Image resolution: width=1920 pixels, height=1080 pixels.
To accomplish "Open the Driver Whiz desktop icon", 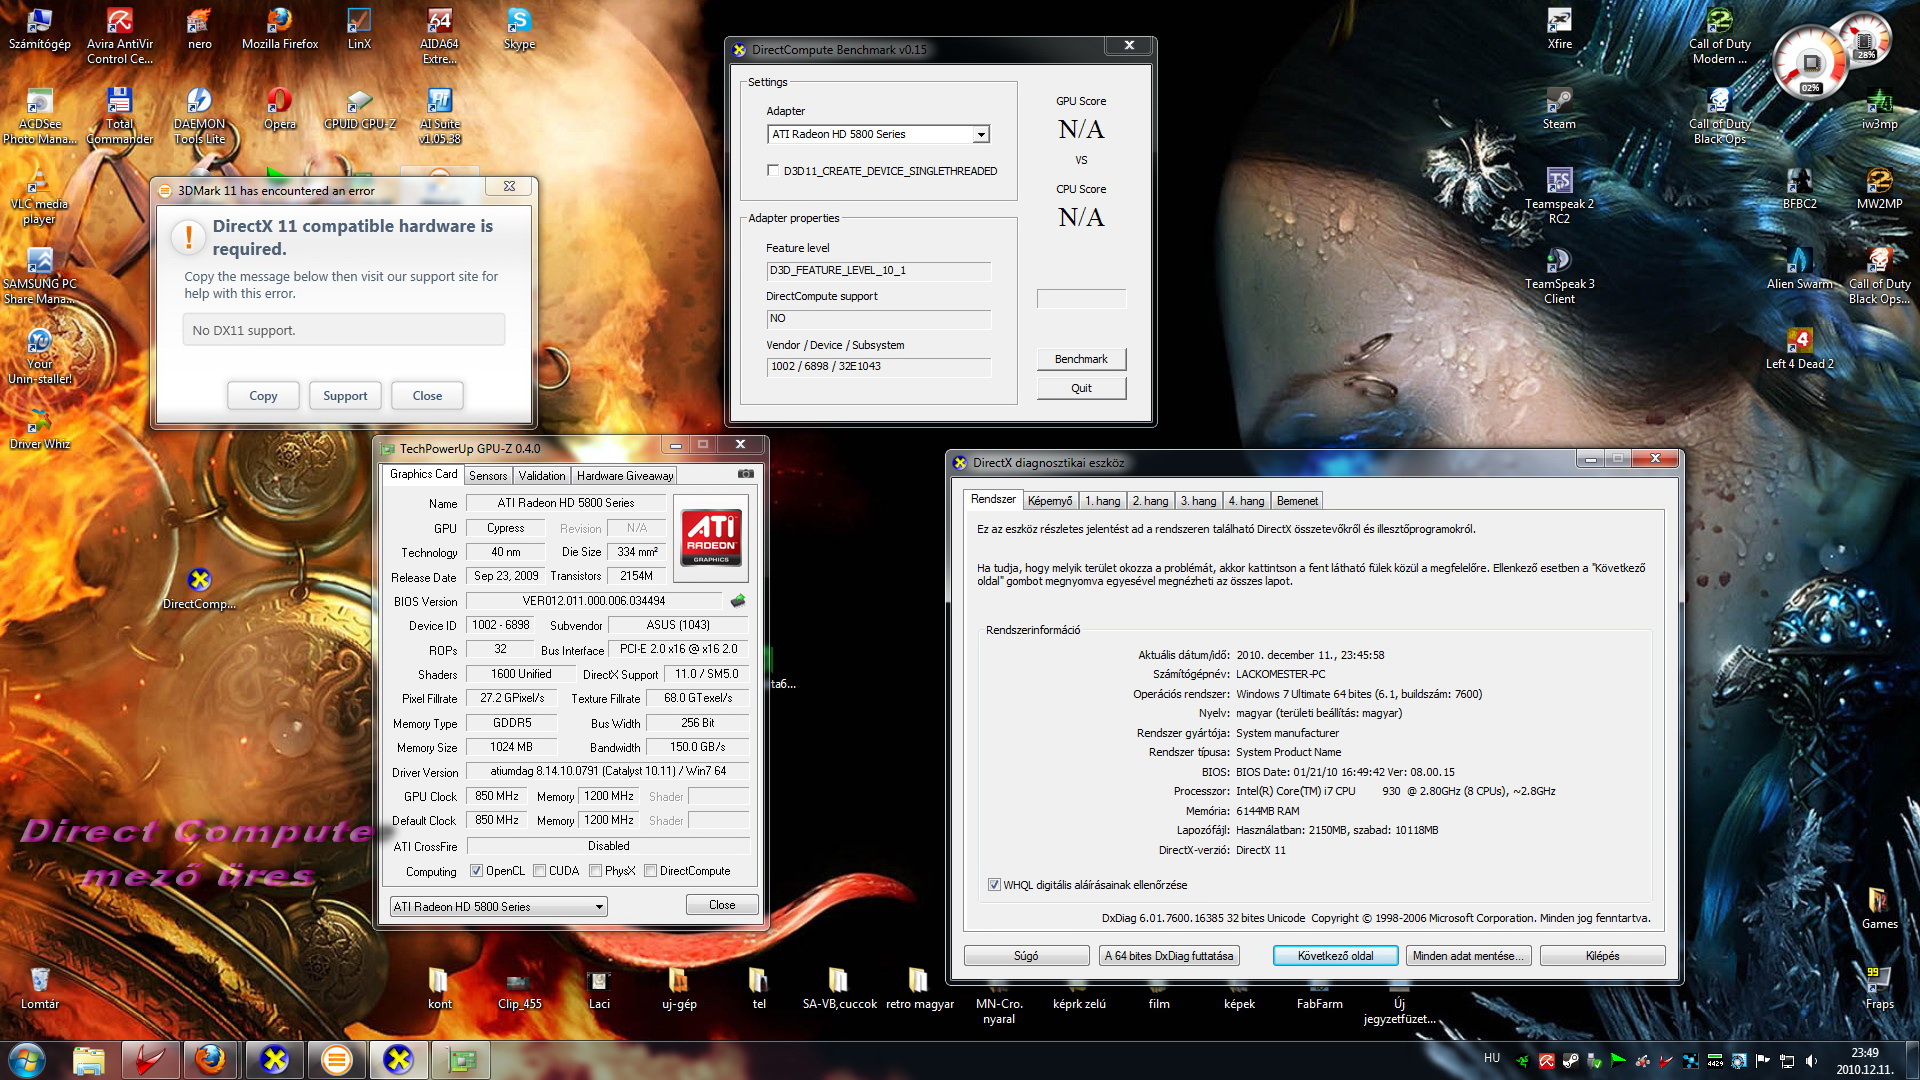I will [39, 428].
